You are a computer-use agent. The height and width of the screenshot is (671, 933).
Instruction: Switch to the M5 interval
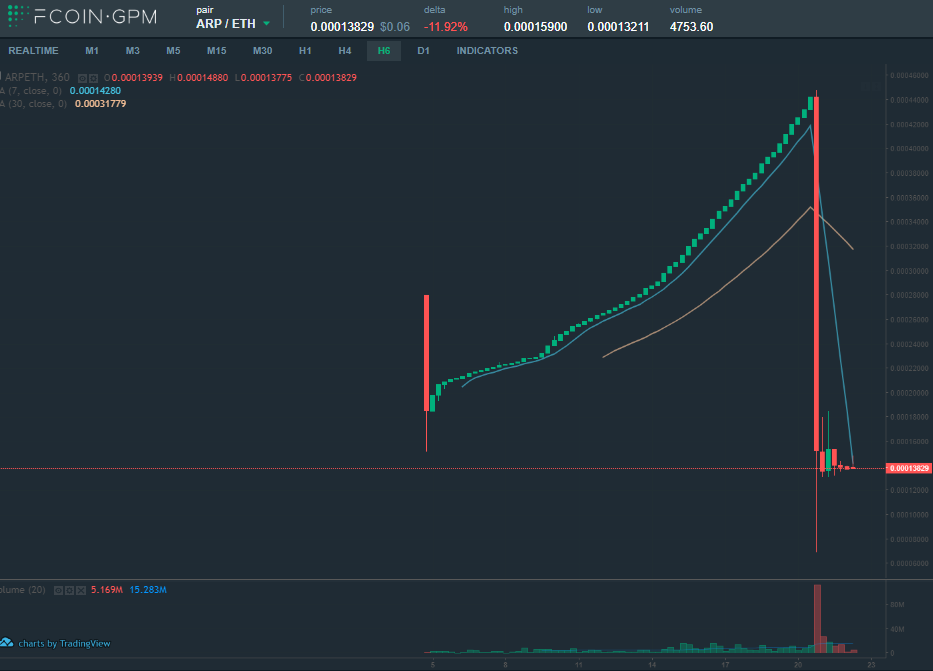point(173,51)
